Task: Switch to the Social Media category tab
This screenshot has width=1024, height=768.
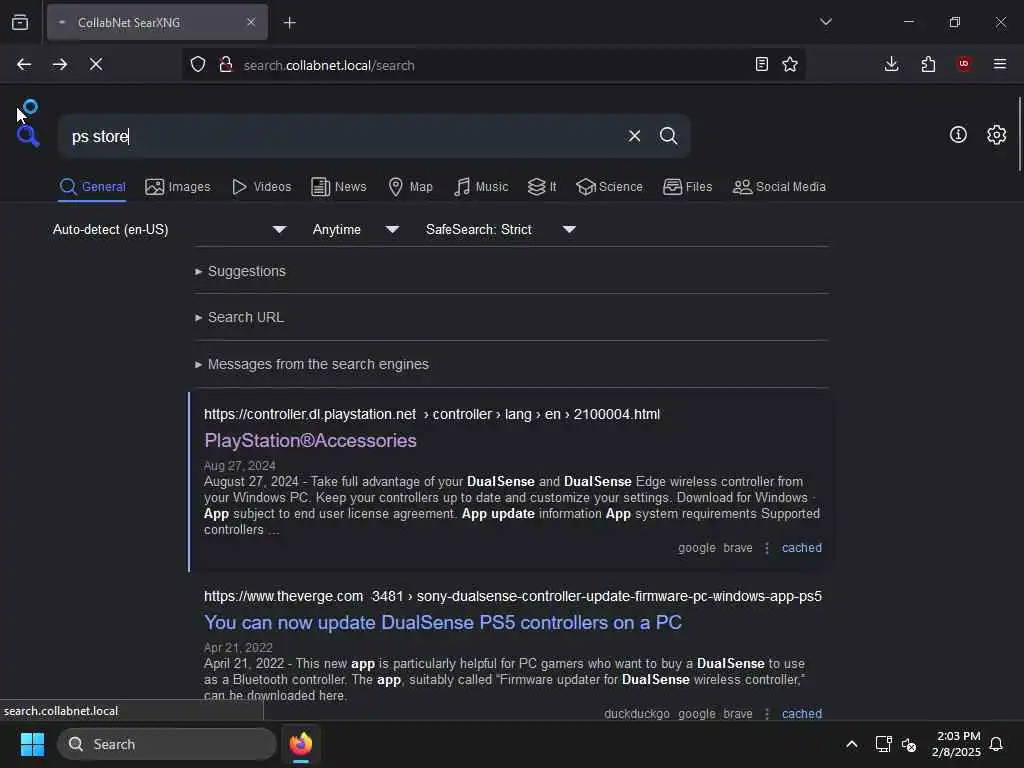Action: [x=779, y=187]
